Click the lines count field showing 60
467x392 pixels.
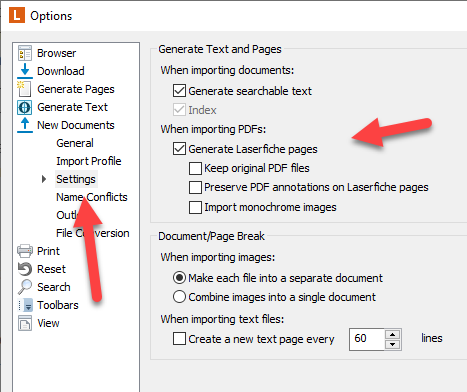click(367, 339)
